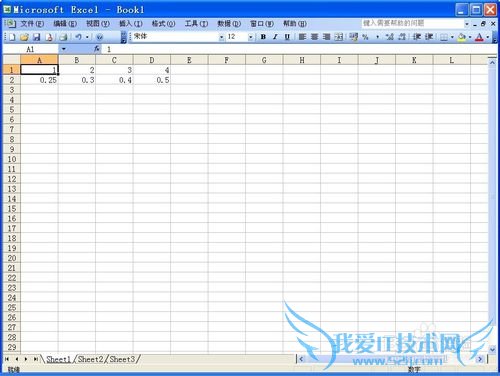Apply borders with the Borders icon
The image size is (500, 376).
(x=444, y=37)
